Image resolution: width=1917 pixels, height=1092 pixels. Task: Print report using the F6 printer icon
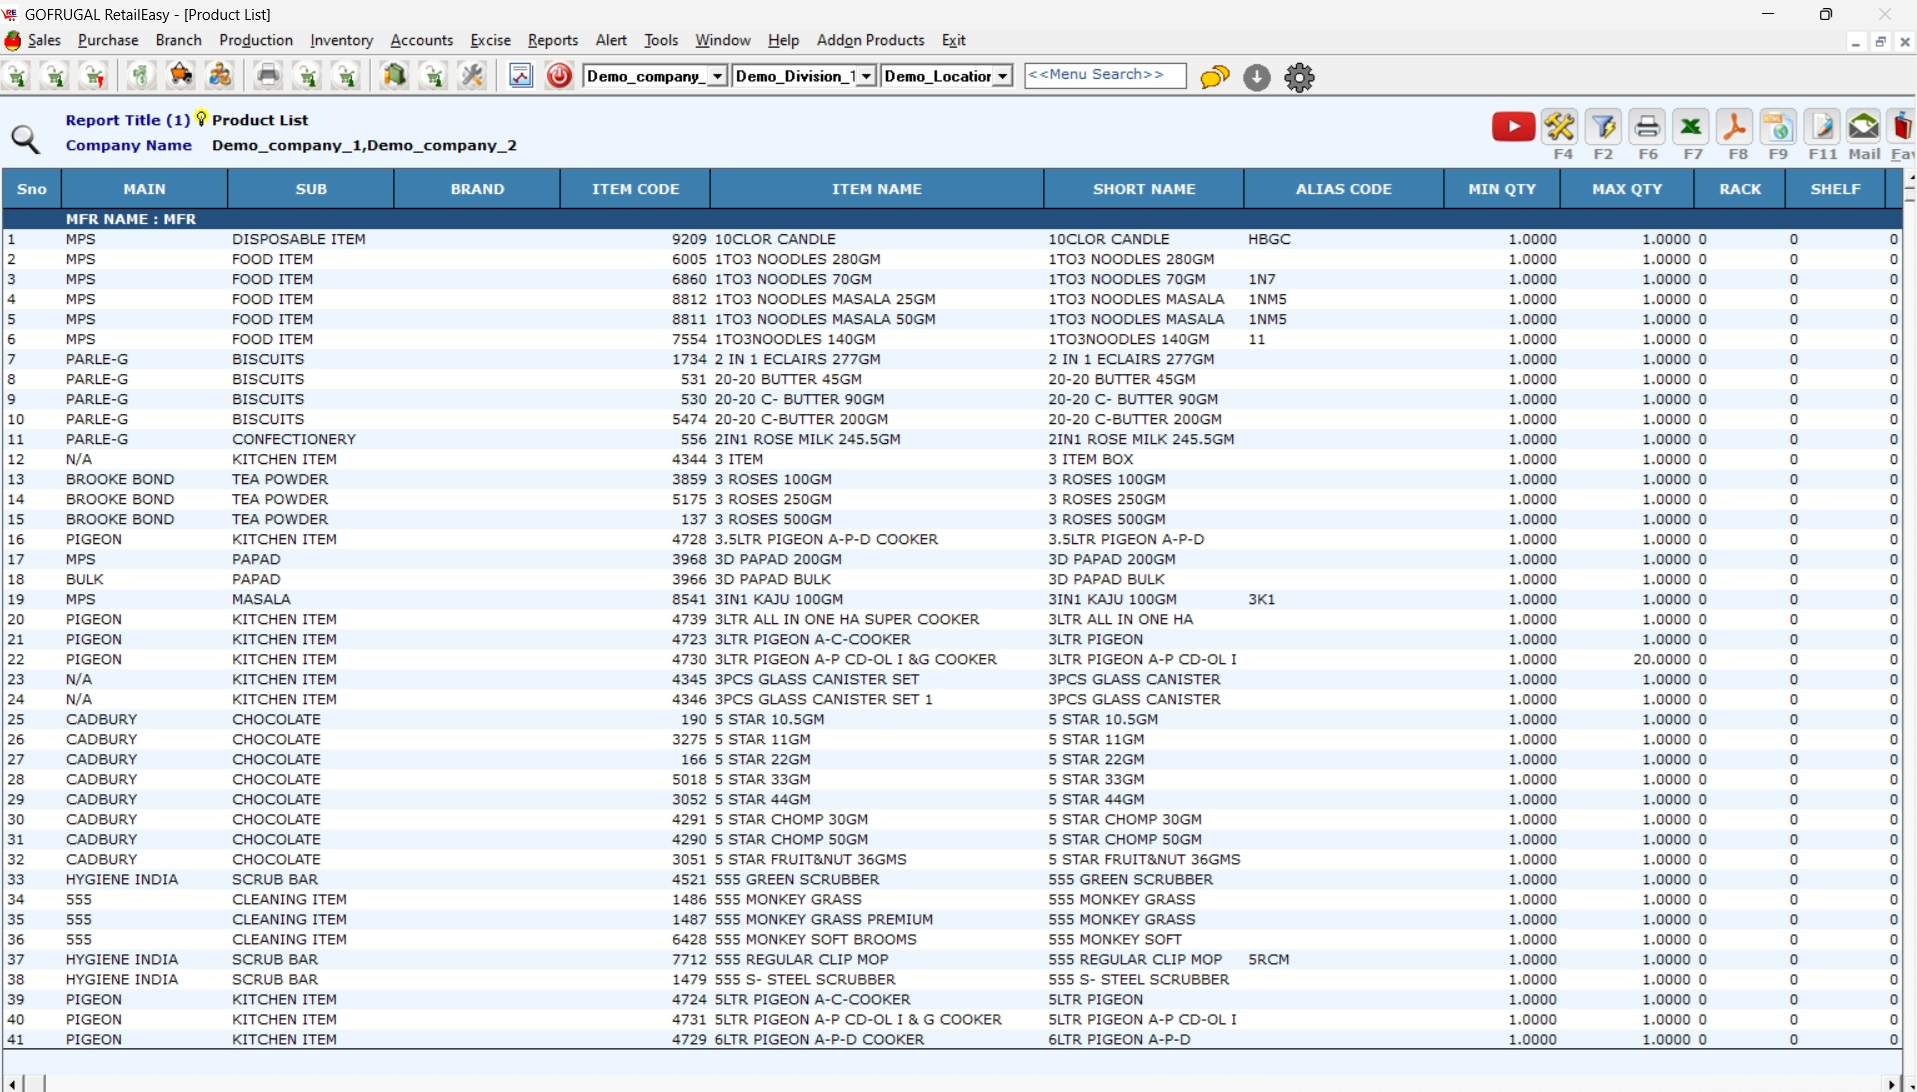pyautogui.click(x=1647, y=127)
